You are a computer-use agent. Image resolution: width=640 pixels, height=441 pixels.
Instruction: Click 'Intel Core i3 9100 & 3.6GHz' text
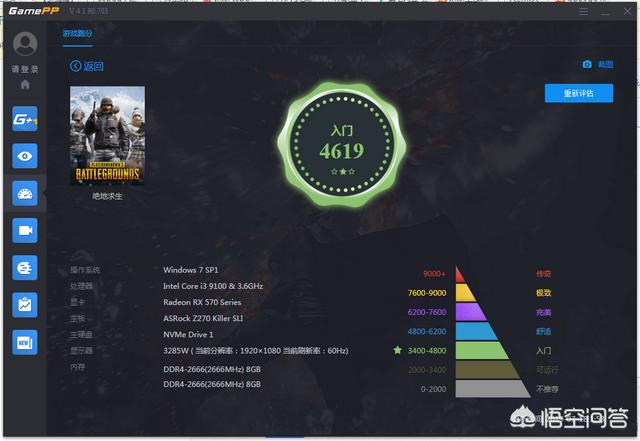tap(213, 286)
